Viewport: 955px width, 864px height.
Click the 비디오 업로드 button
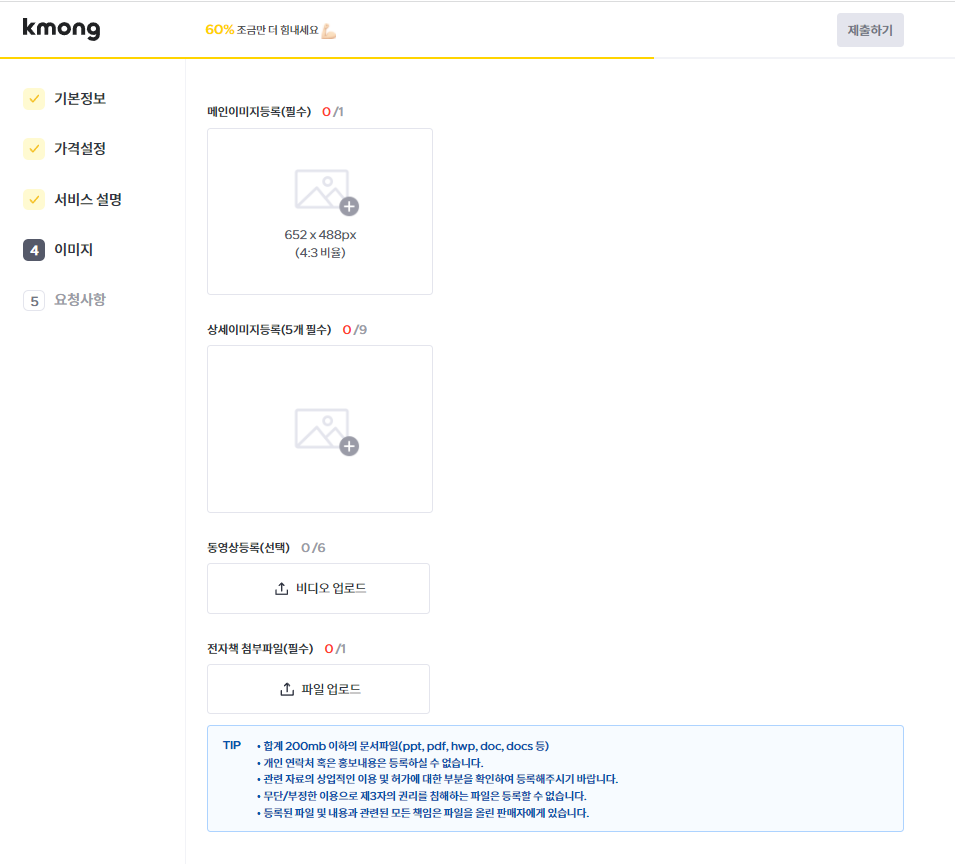319,588
